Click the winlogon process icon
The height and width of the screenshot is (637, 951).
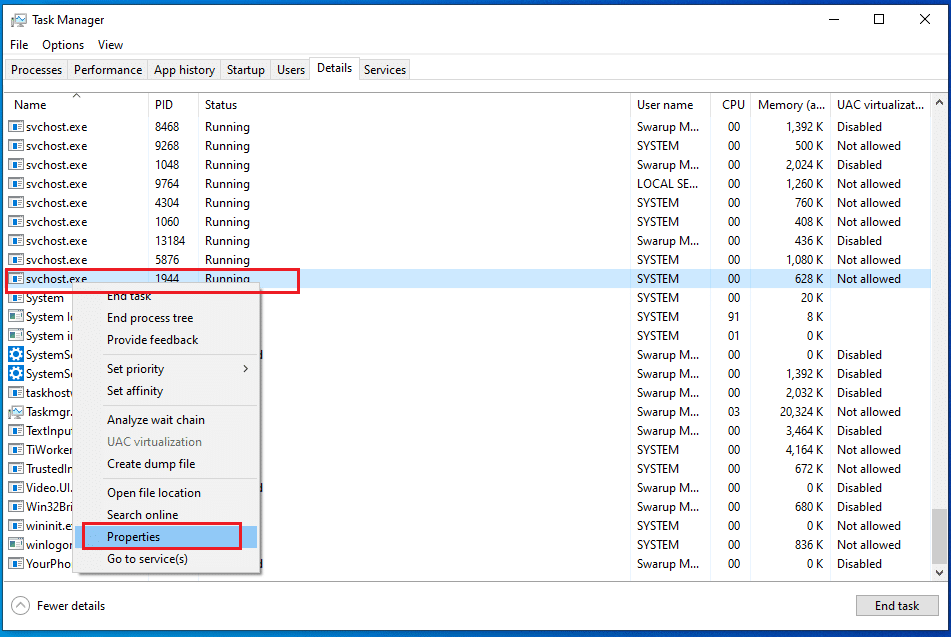pyautogui.click(x=16, y=545)
